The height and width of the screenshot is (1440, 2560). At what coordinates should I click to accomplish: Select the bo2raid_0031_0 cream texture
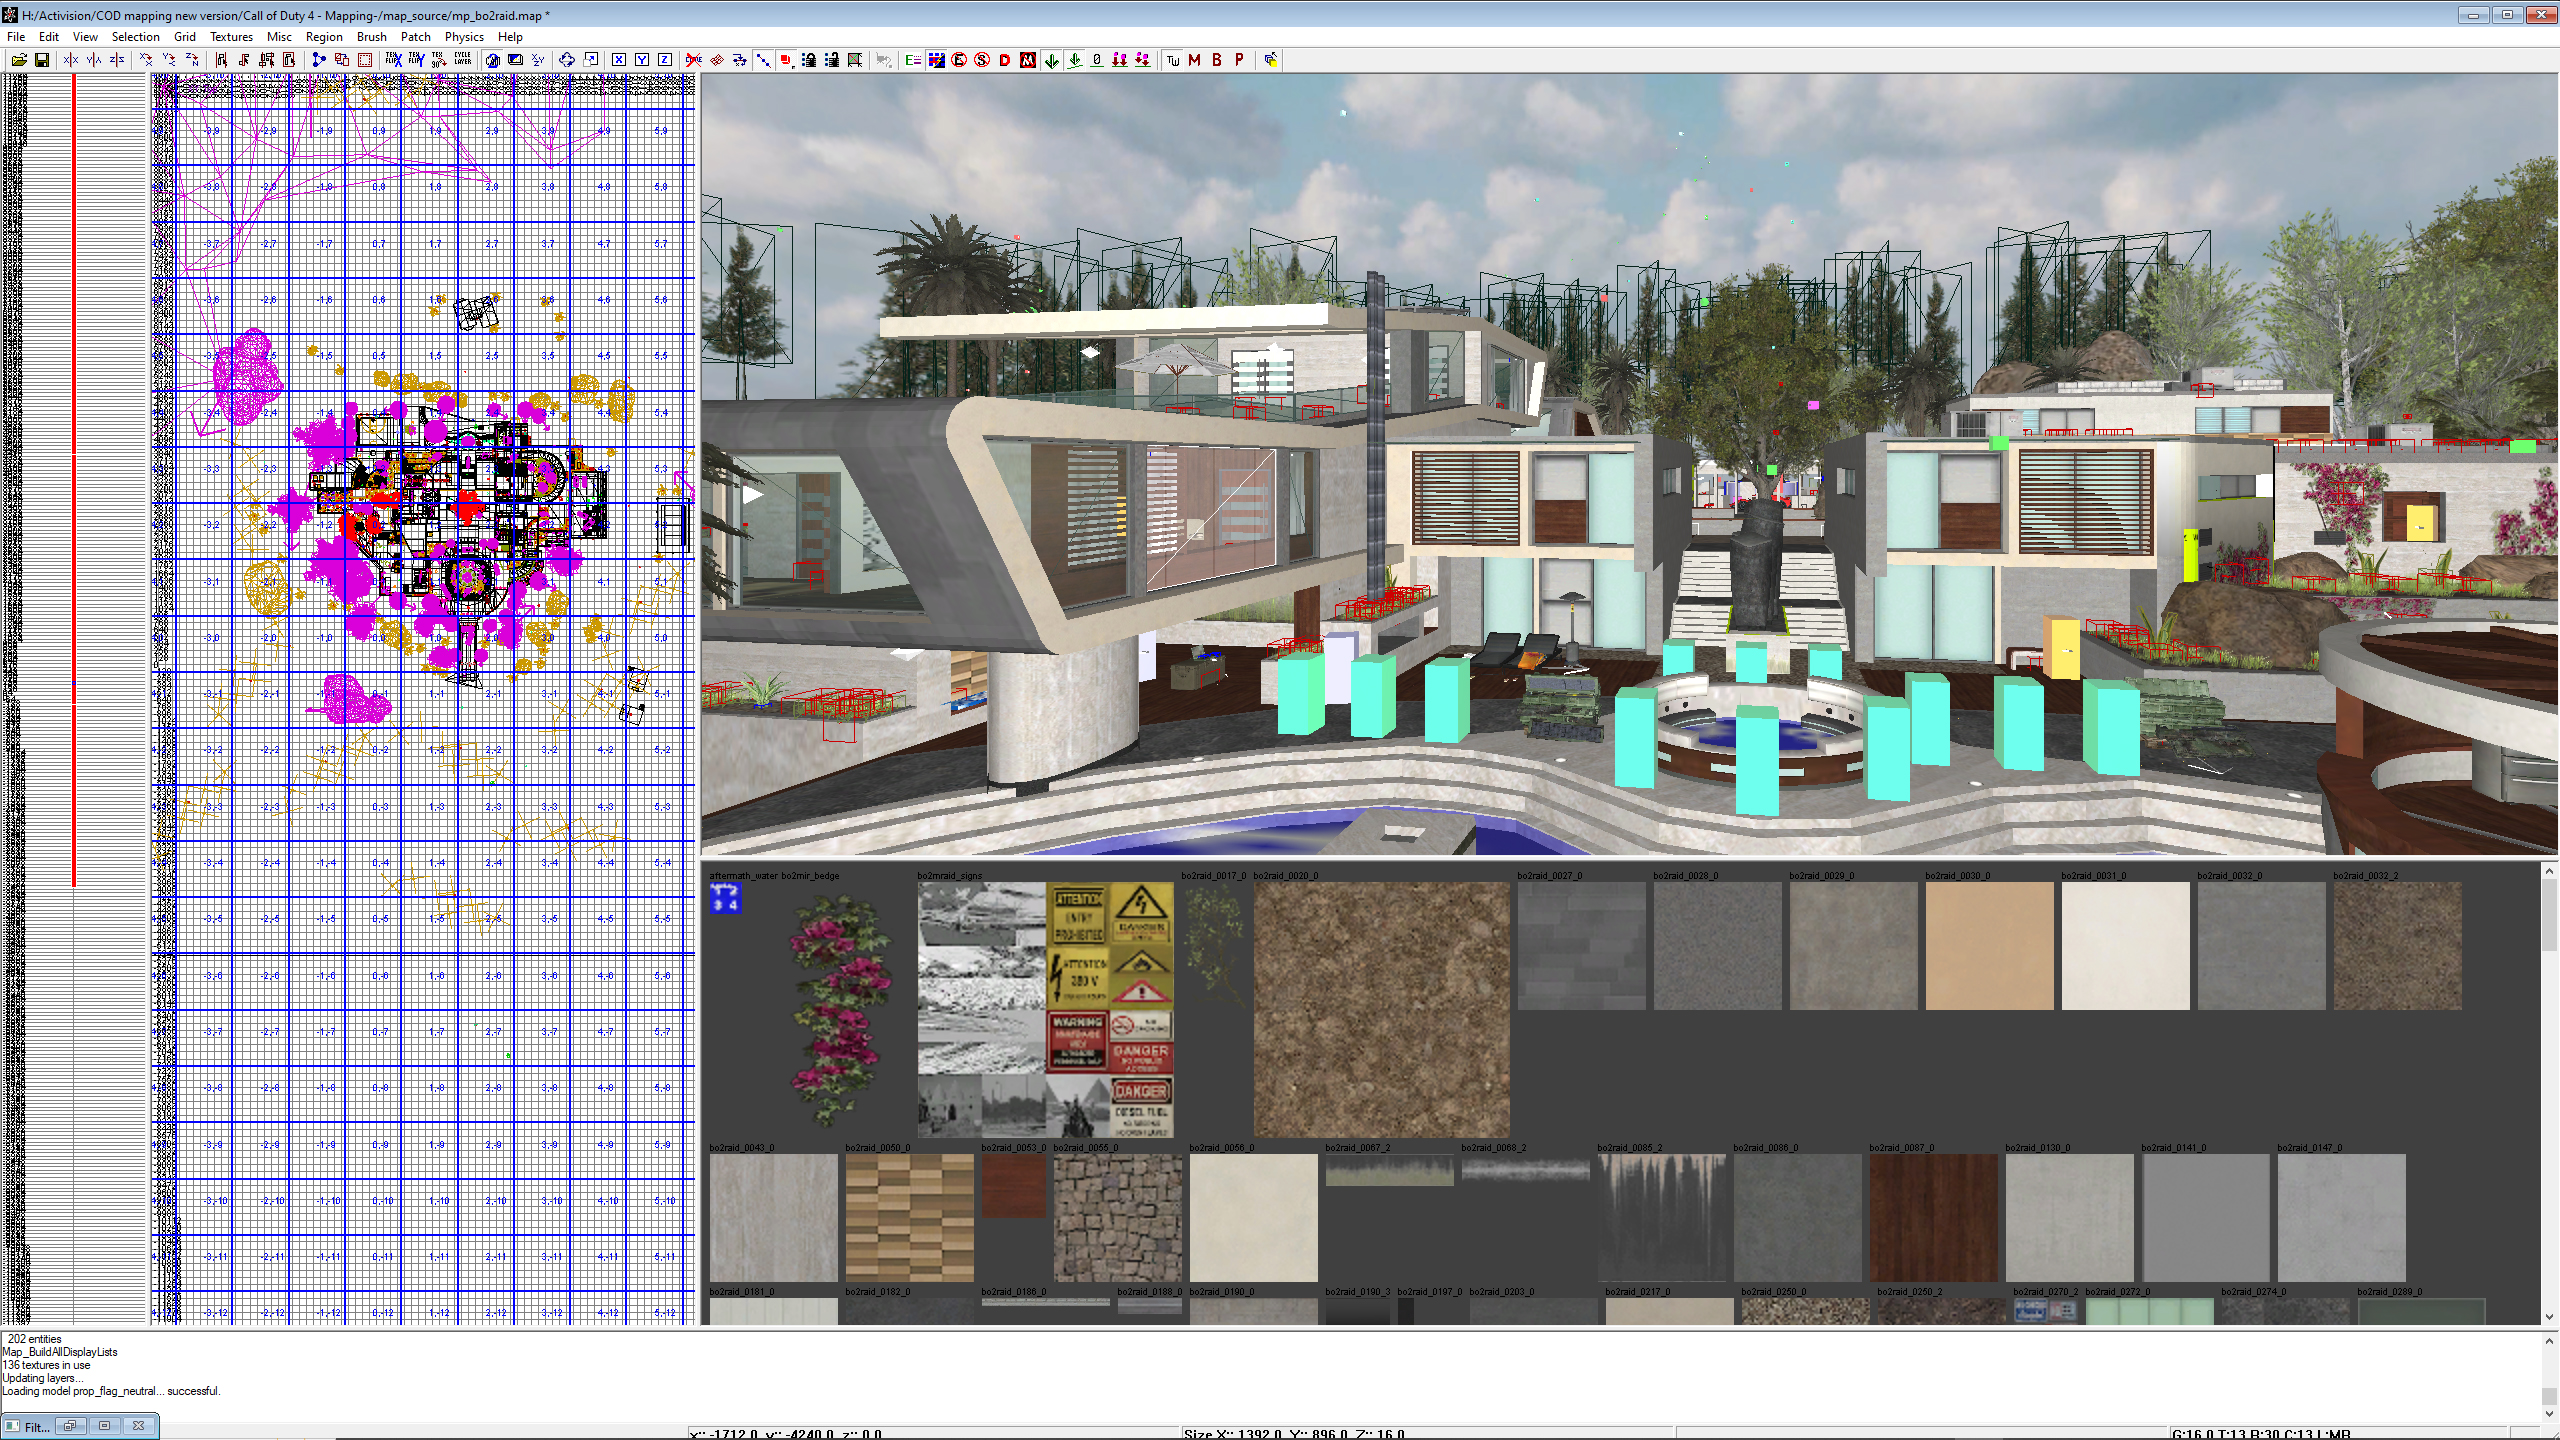pyautogui.click(x=2125, y=946)
